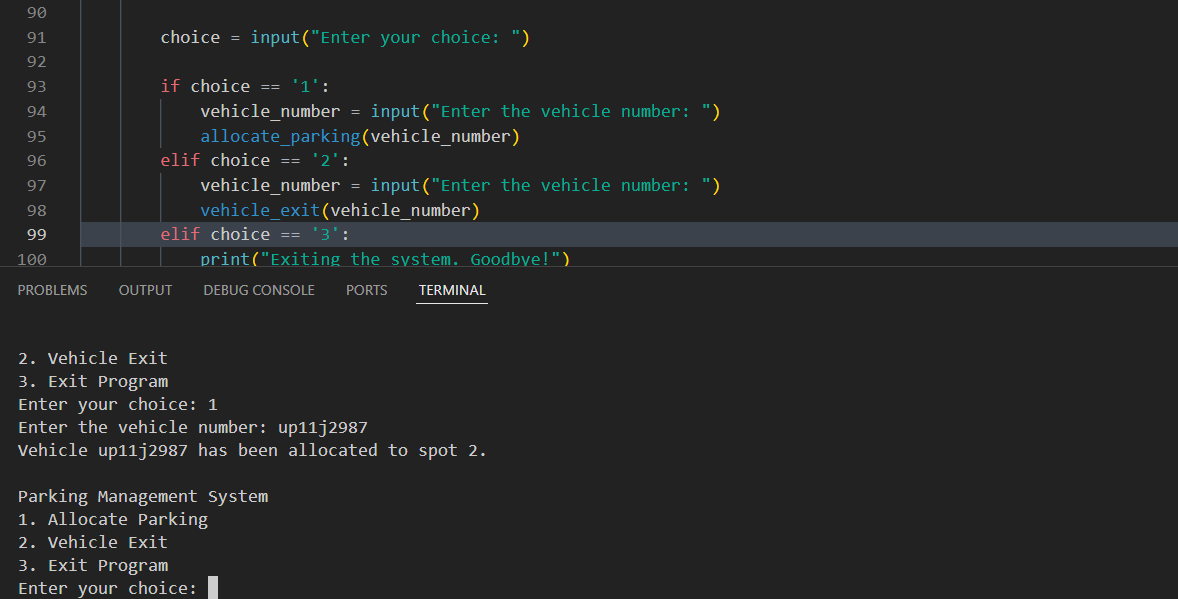Click line number 91 in the gutter
The width and height of the screenshot is (1178, 599).
(x=35, y=38)
